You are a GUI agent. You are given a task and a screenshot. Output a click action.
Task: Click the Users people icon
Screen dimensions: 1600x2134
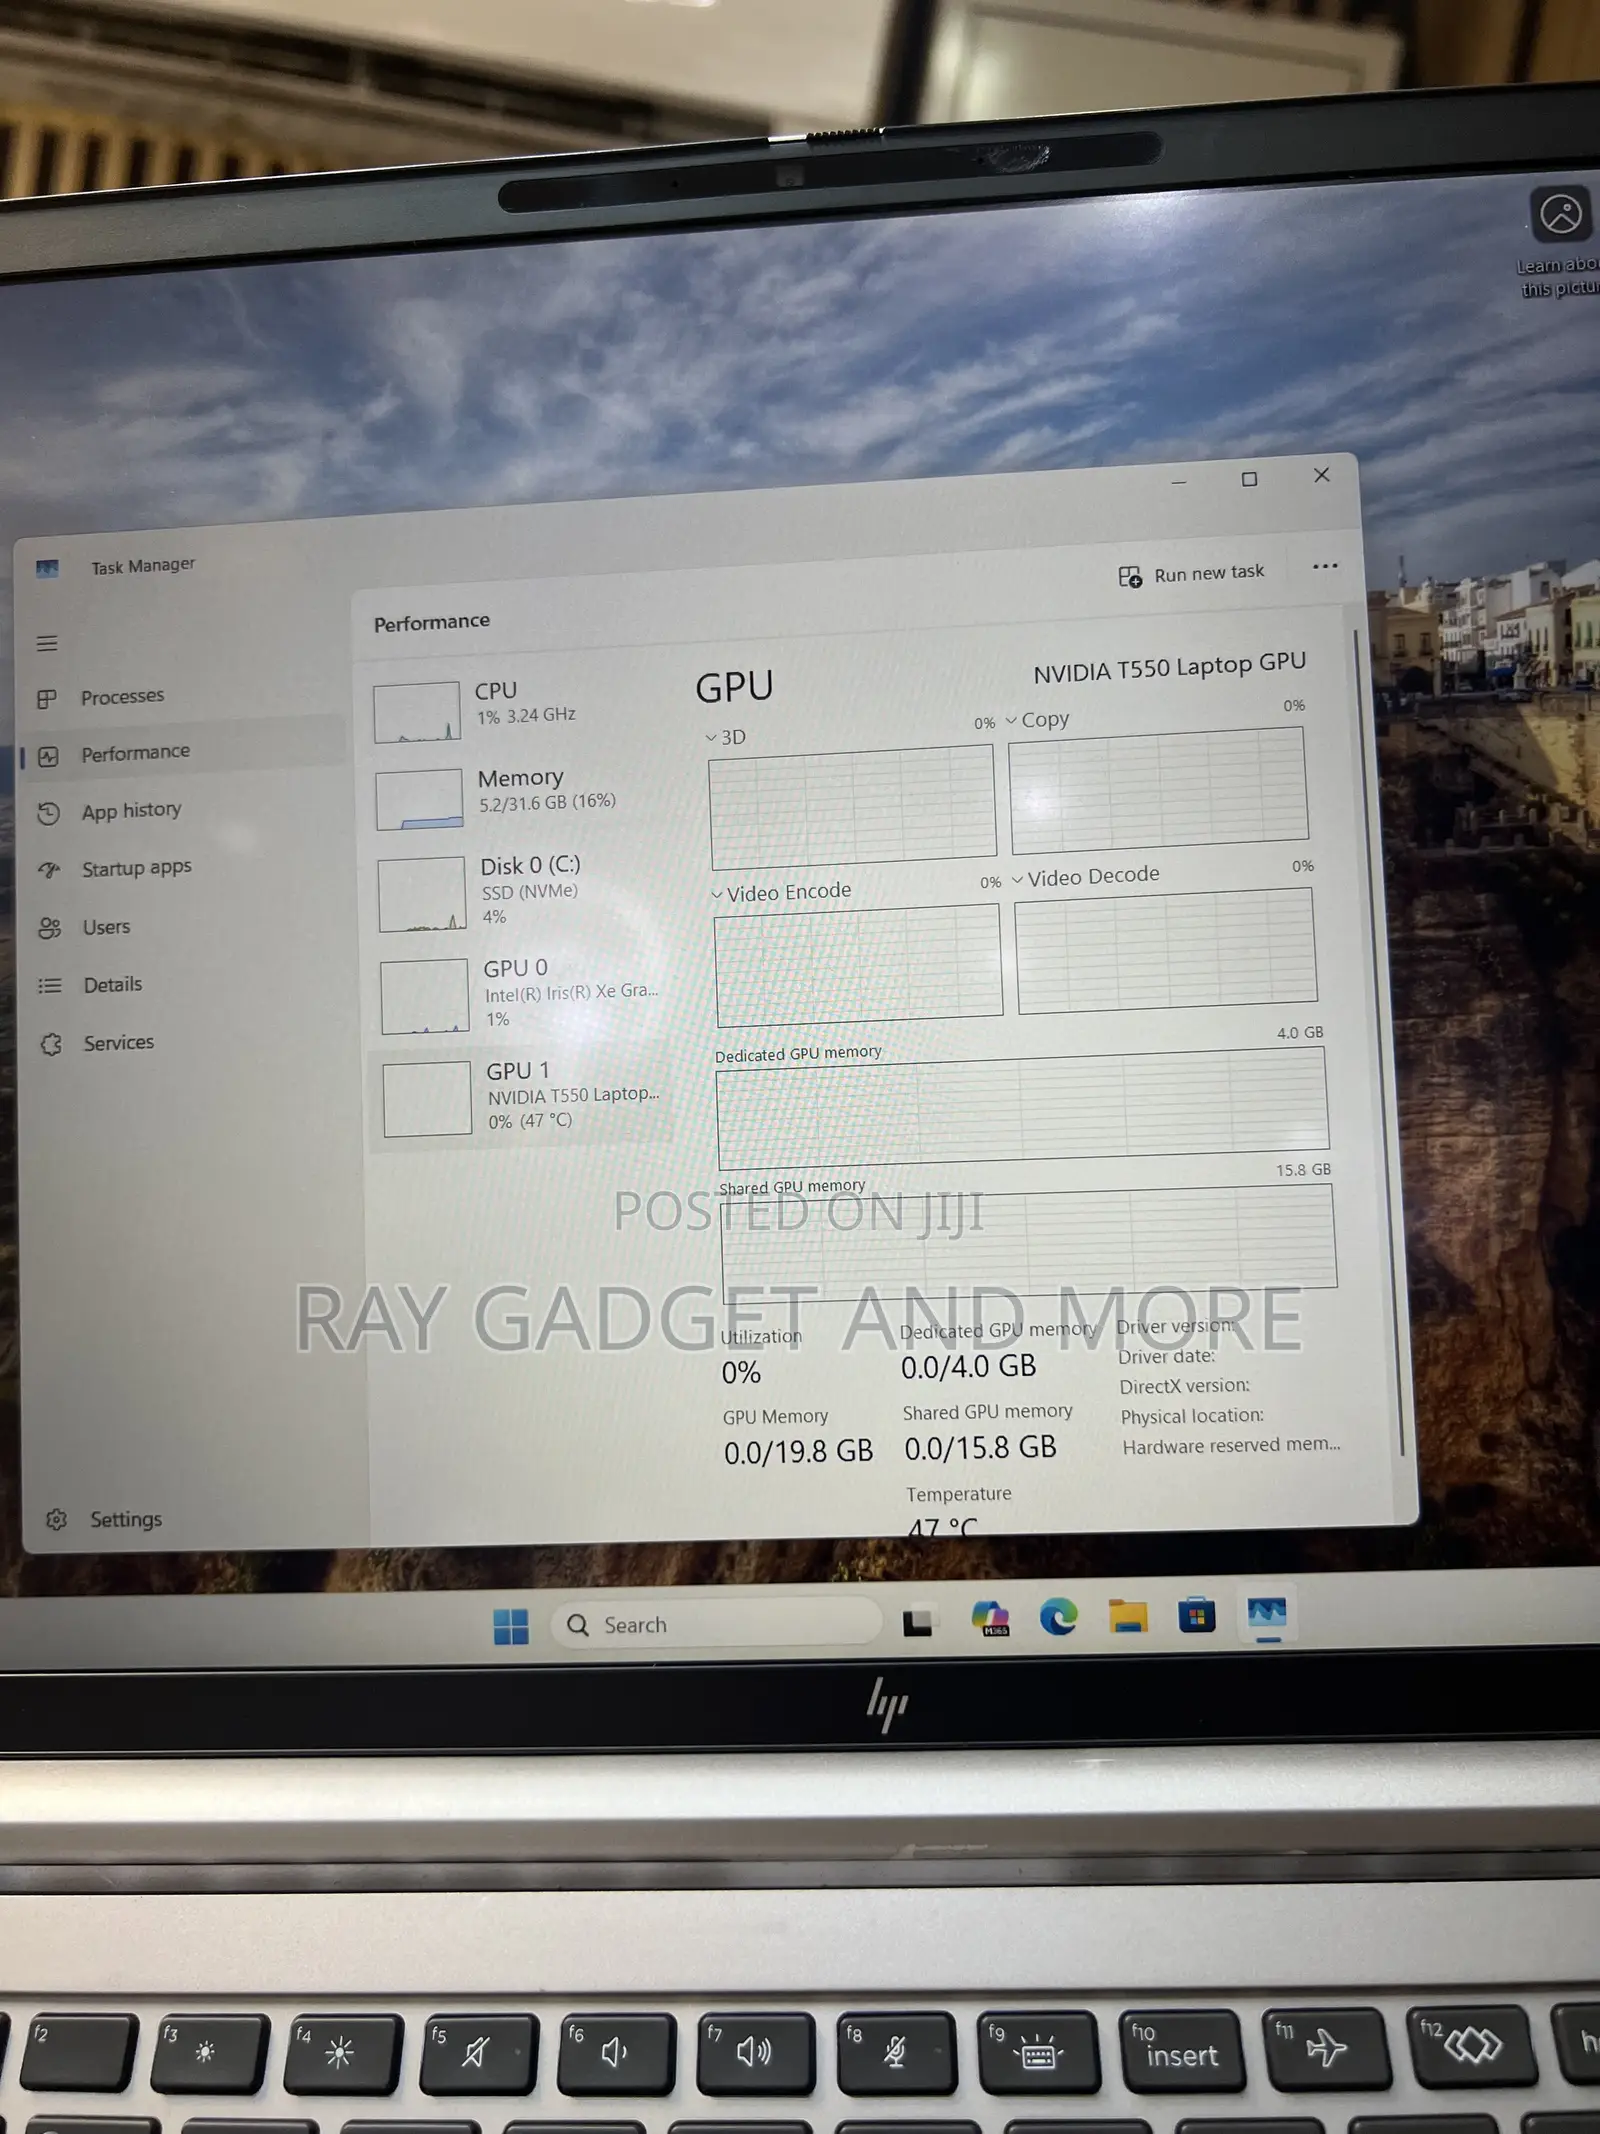click(50, 928)
